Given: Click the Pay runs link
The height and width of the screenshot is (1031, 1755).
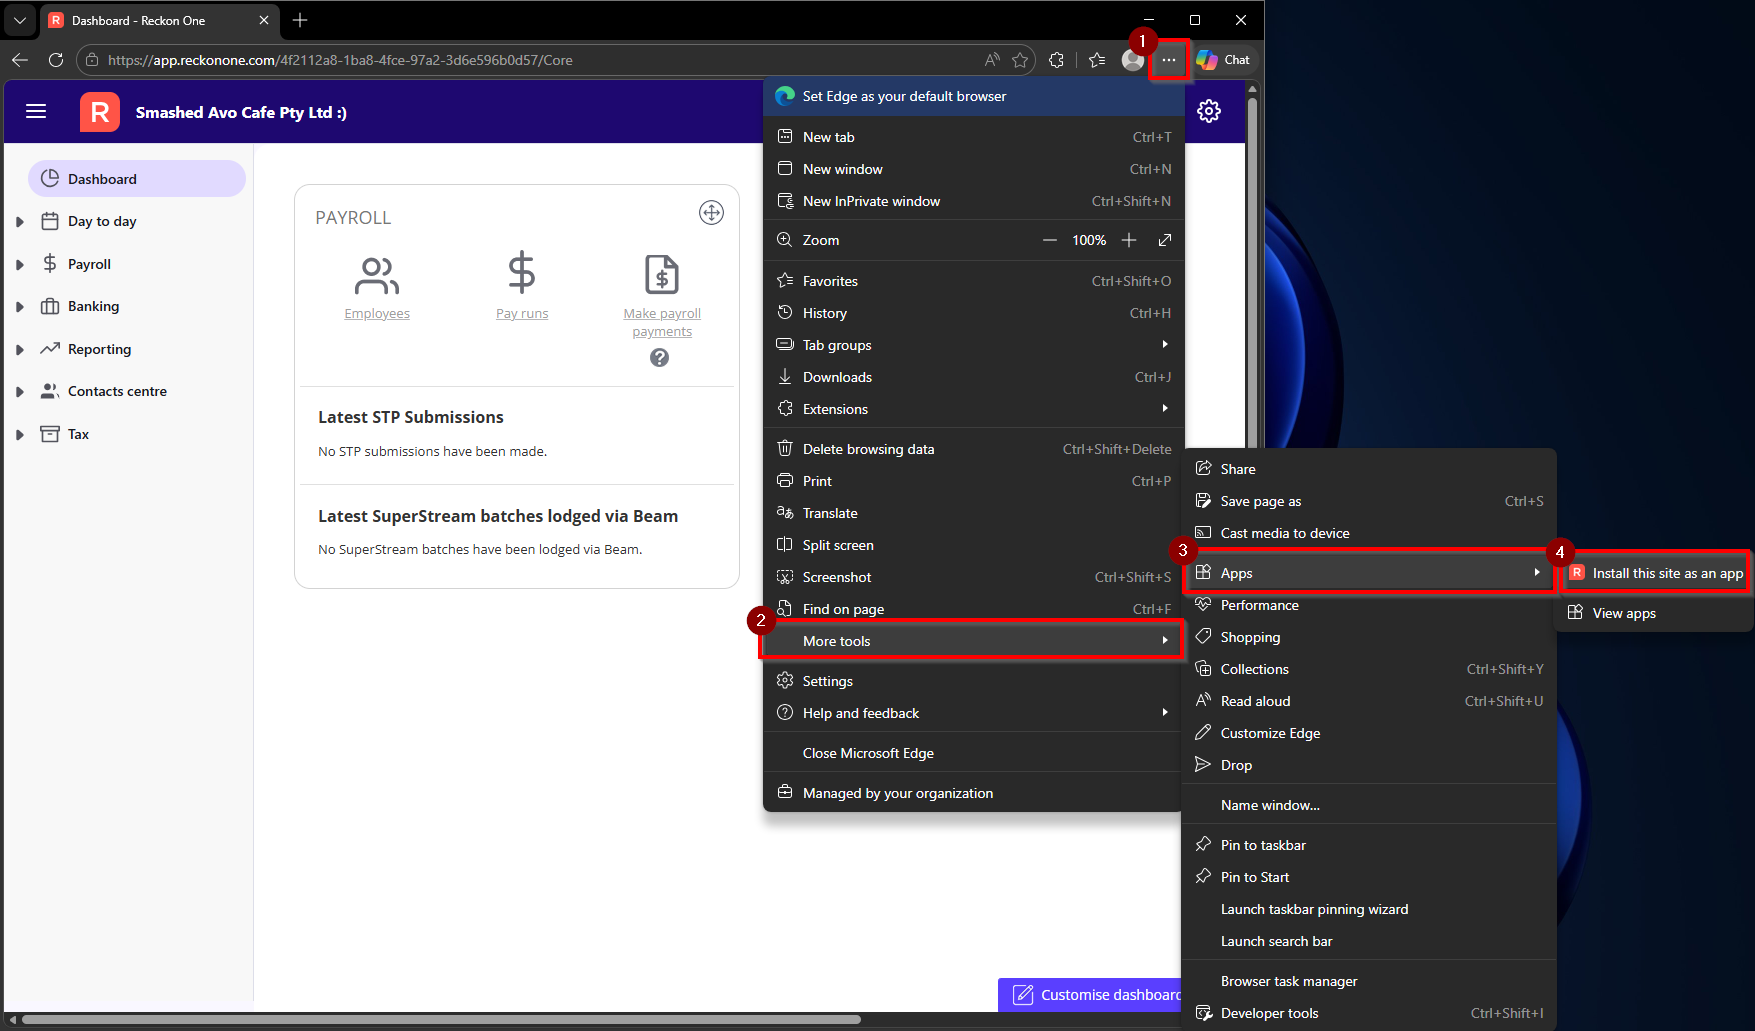Looking at the screenshot, I should tap(522, 314).
